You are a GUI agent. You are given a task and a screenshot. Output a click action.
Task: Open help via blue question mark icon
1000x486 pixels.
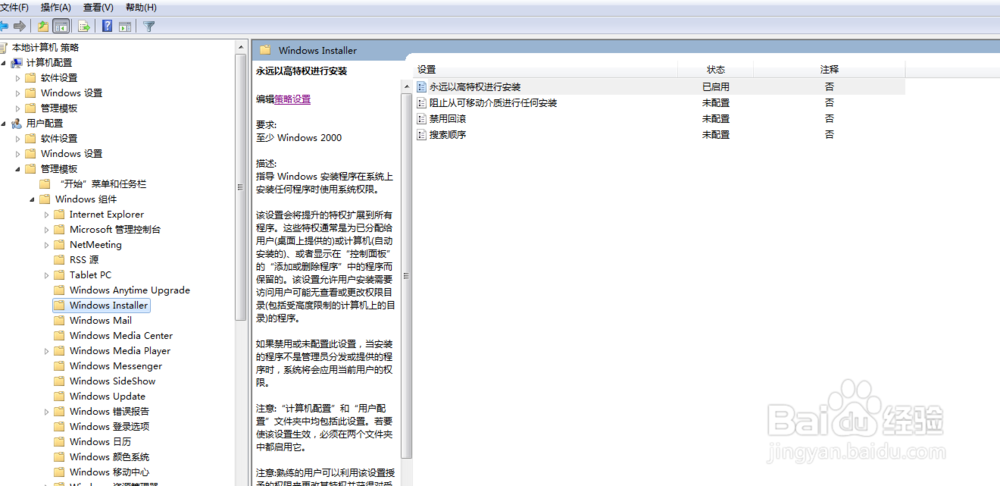(107, 26)
